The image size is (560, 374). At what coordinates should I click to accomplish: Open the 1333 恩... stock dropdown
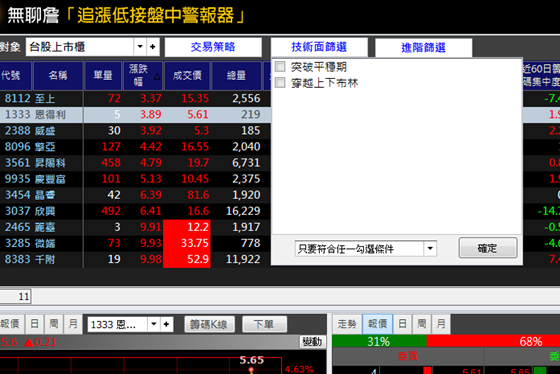pos(154,324)
